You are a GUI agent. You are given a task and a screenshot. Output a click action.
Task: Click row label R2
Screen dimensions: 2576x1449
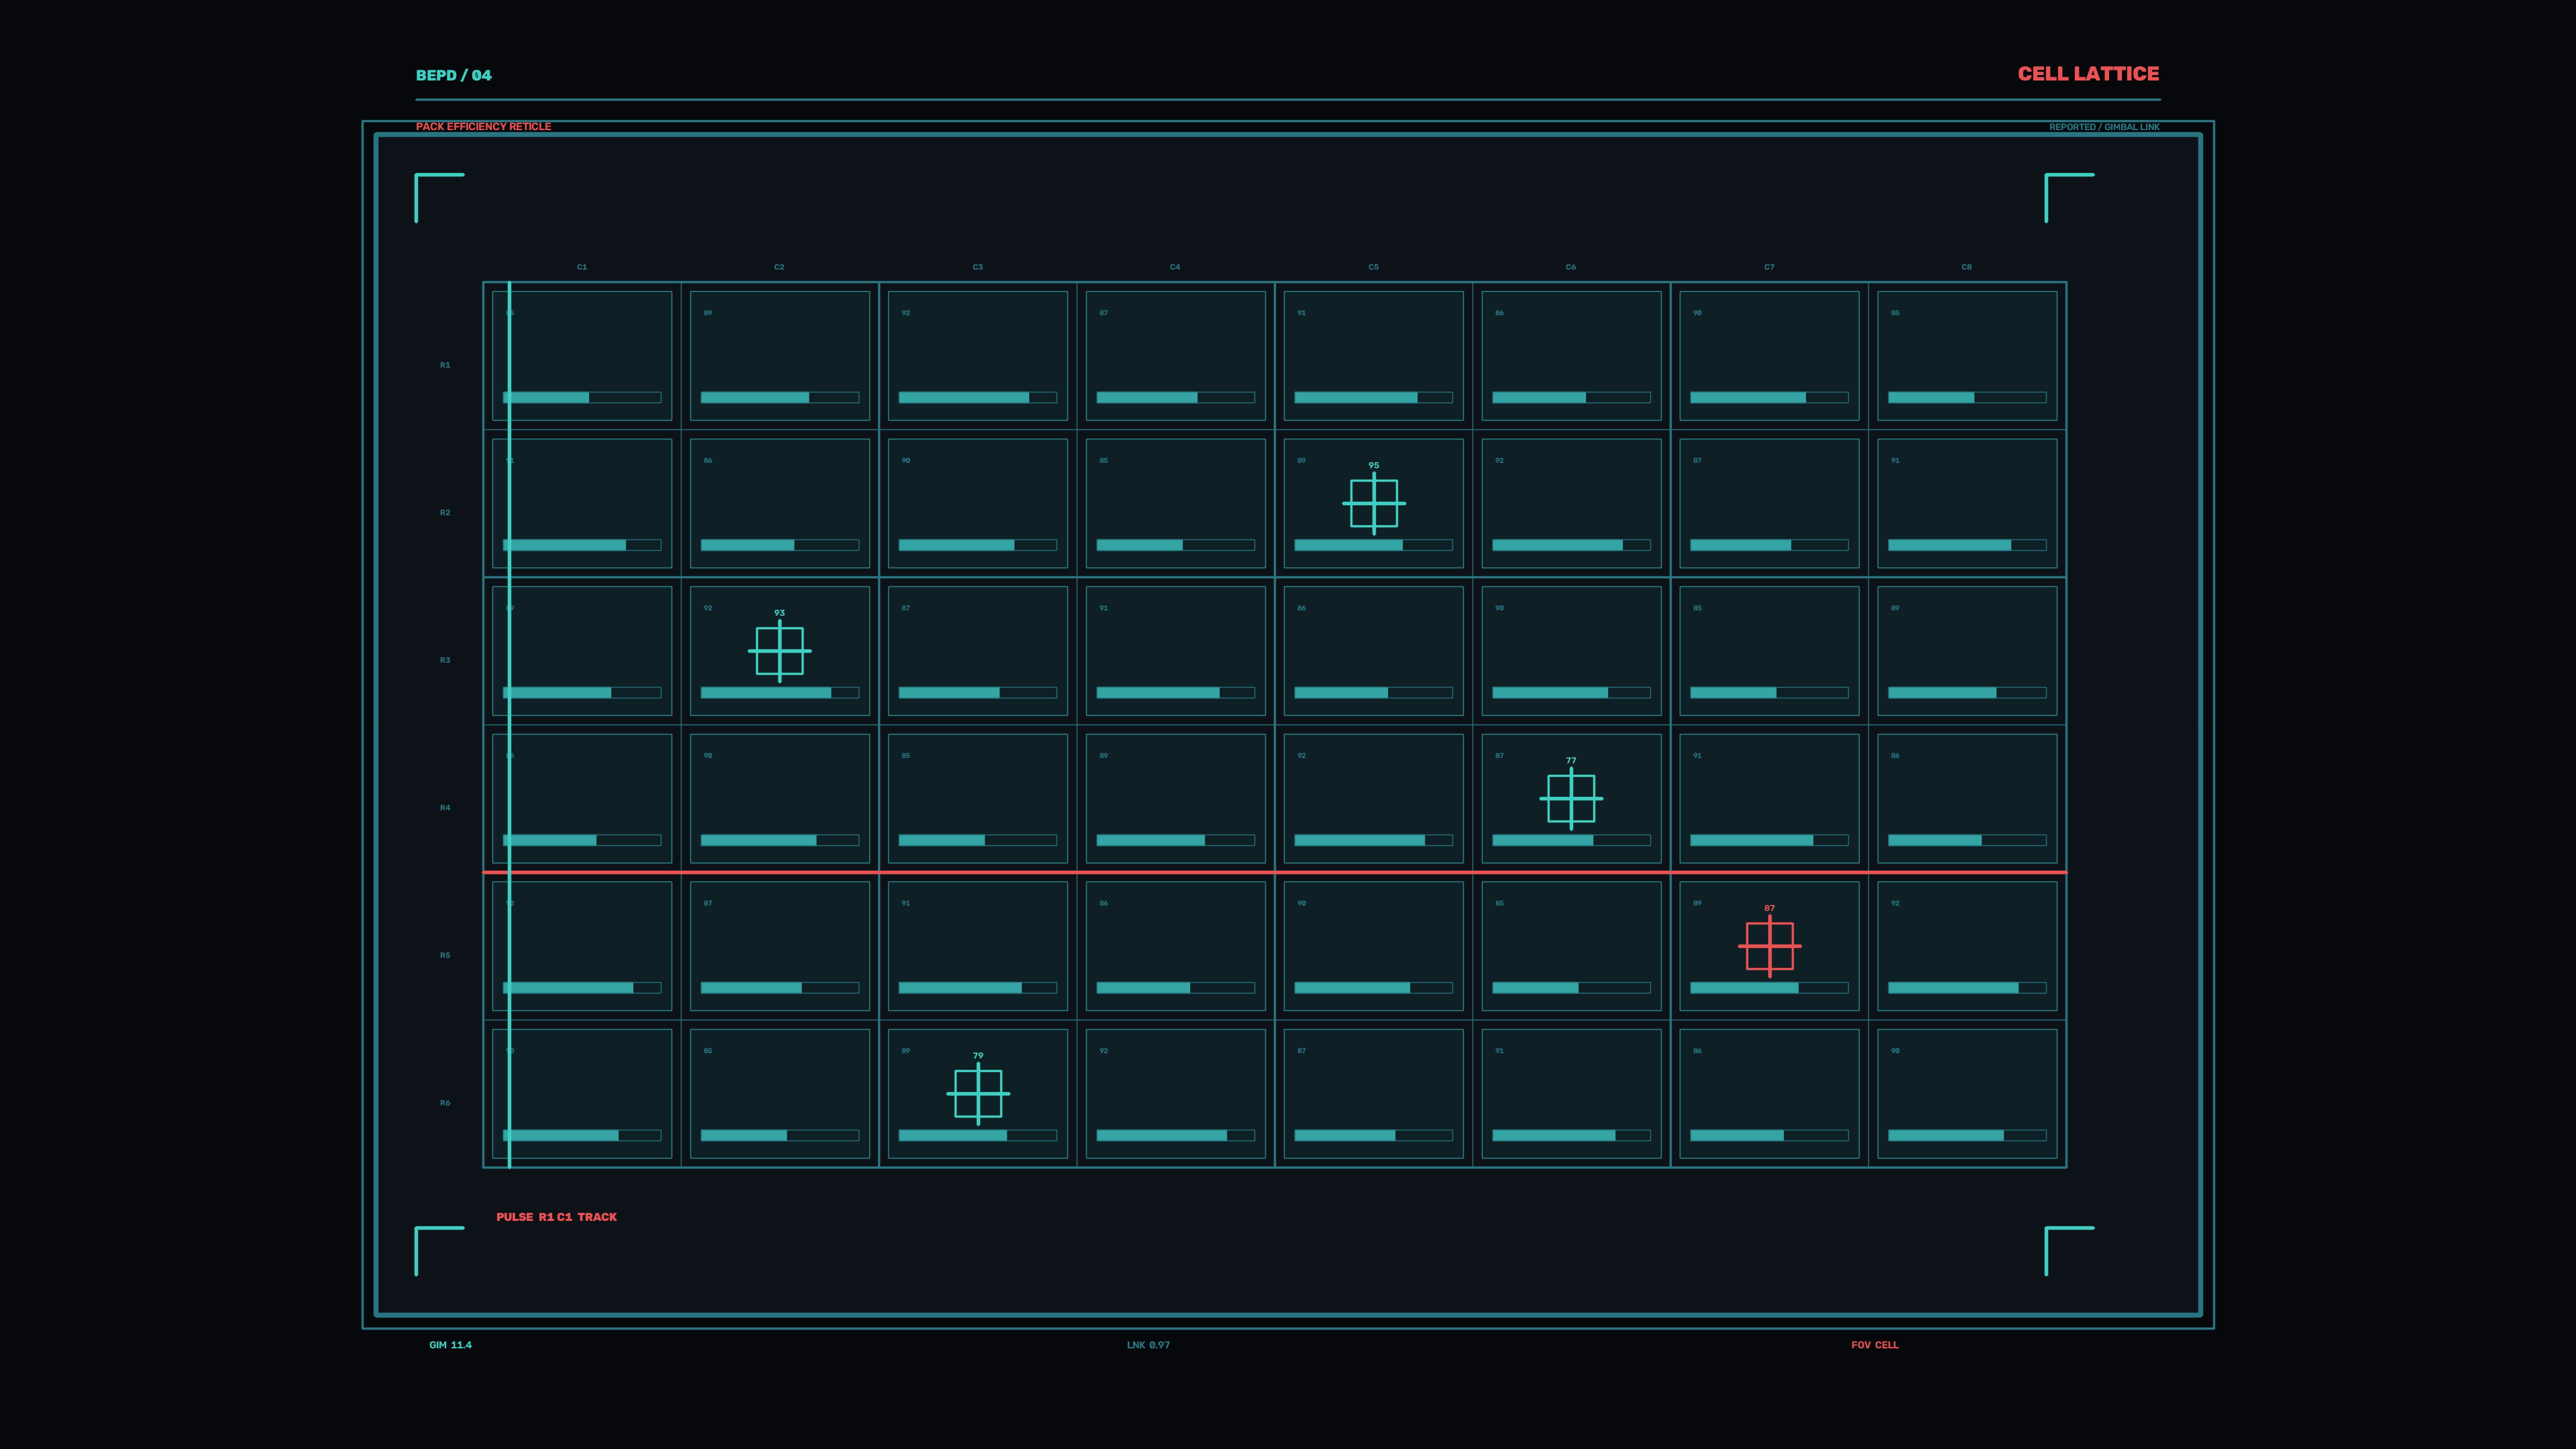point(445,513)
